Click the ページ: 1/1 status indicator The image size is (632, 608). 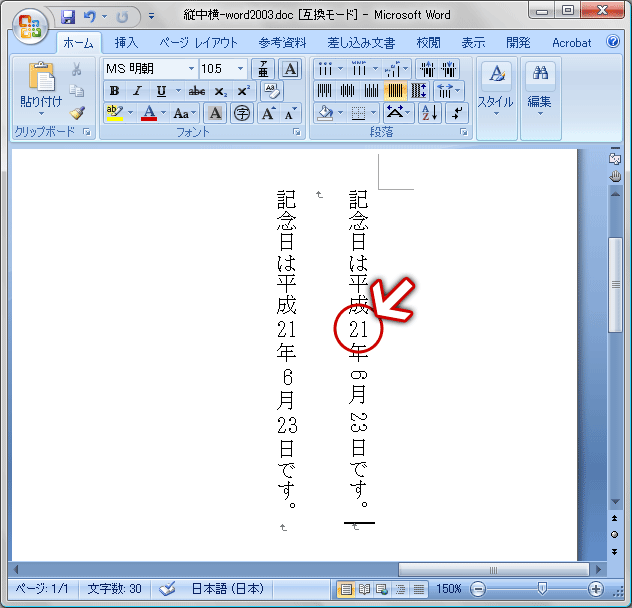[42, 589]
